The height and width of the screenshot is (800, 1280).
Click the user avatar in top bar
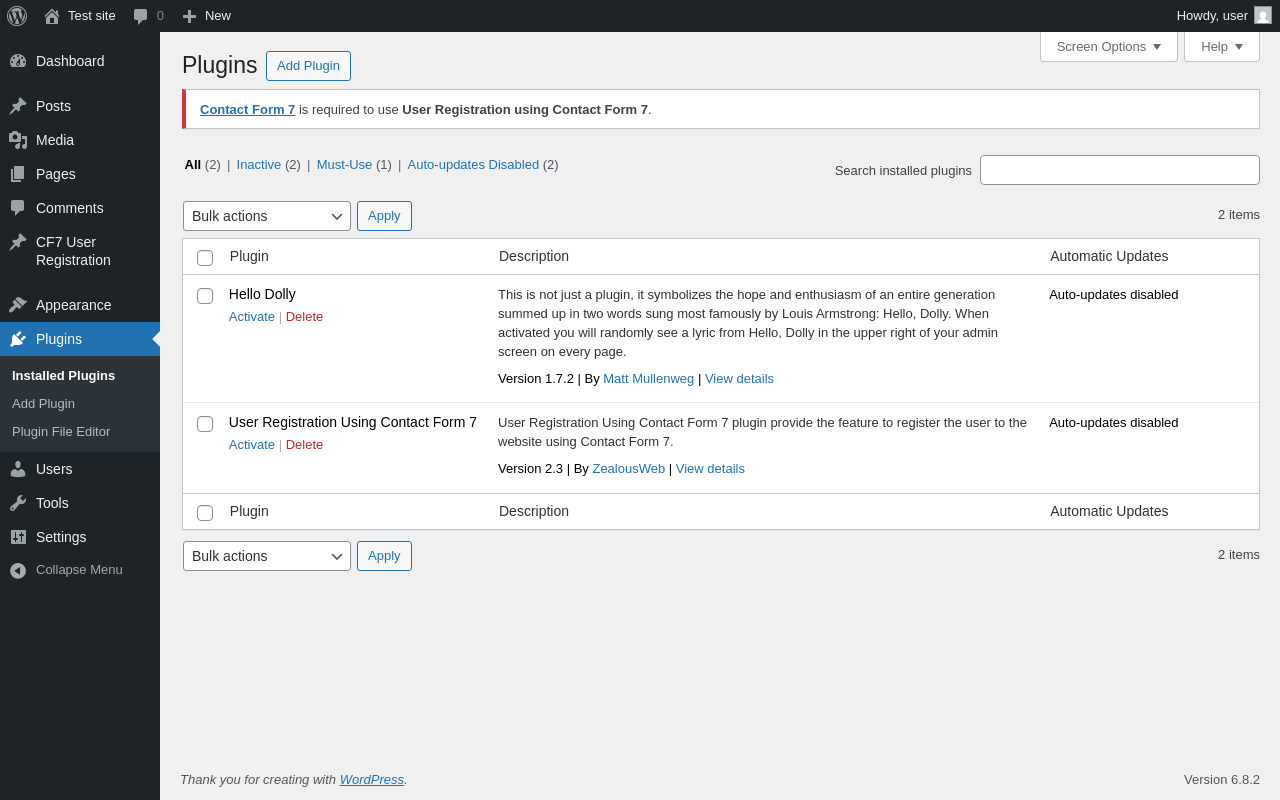coord(1263,16)
